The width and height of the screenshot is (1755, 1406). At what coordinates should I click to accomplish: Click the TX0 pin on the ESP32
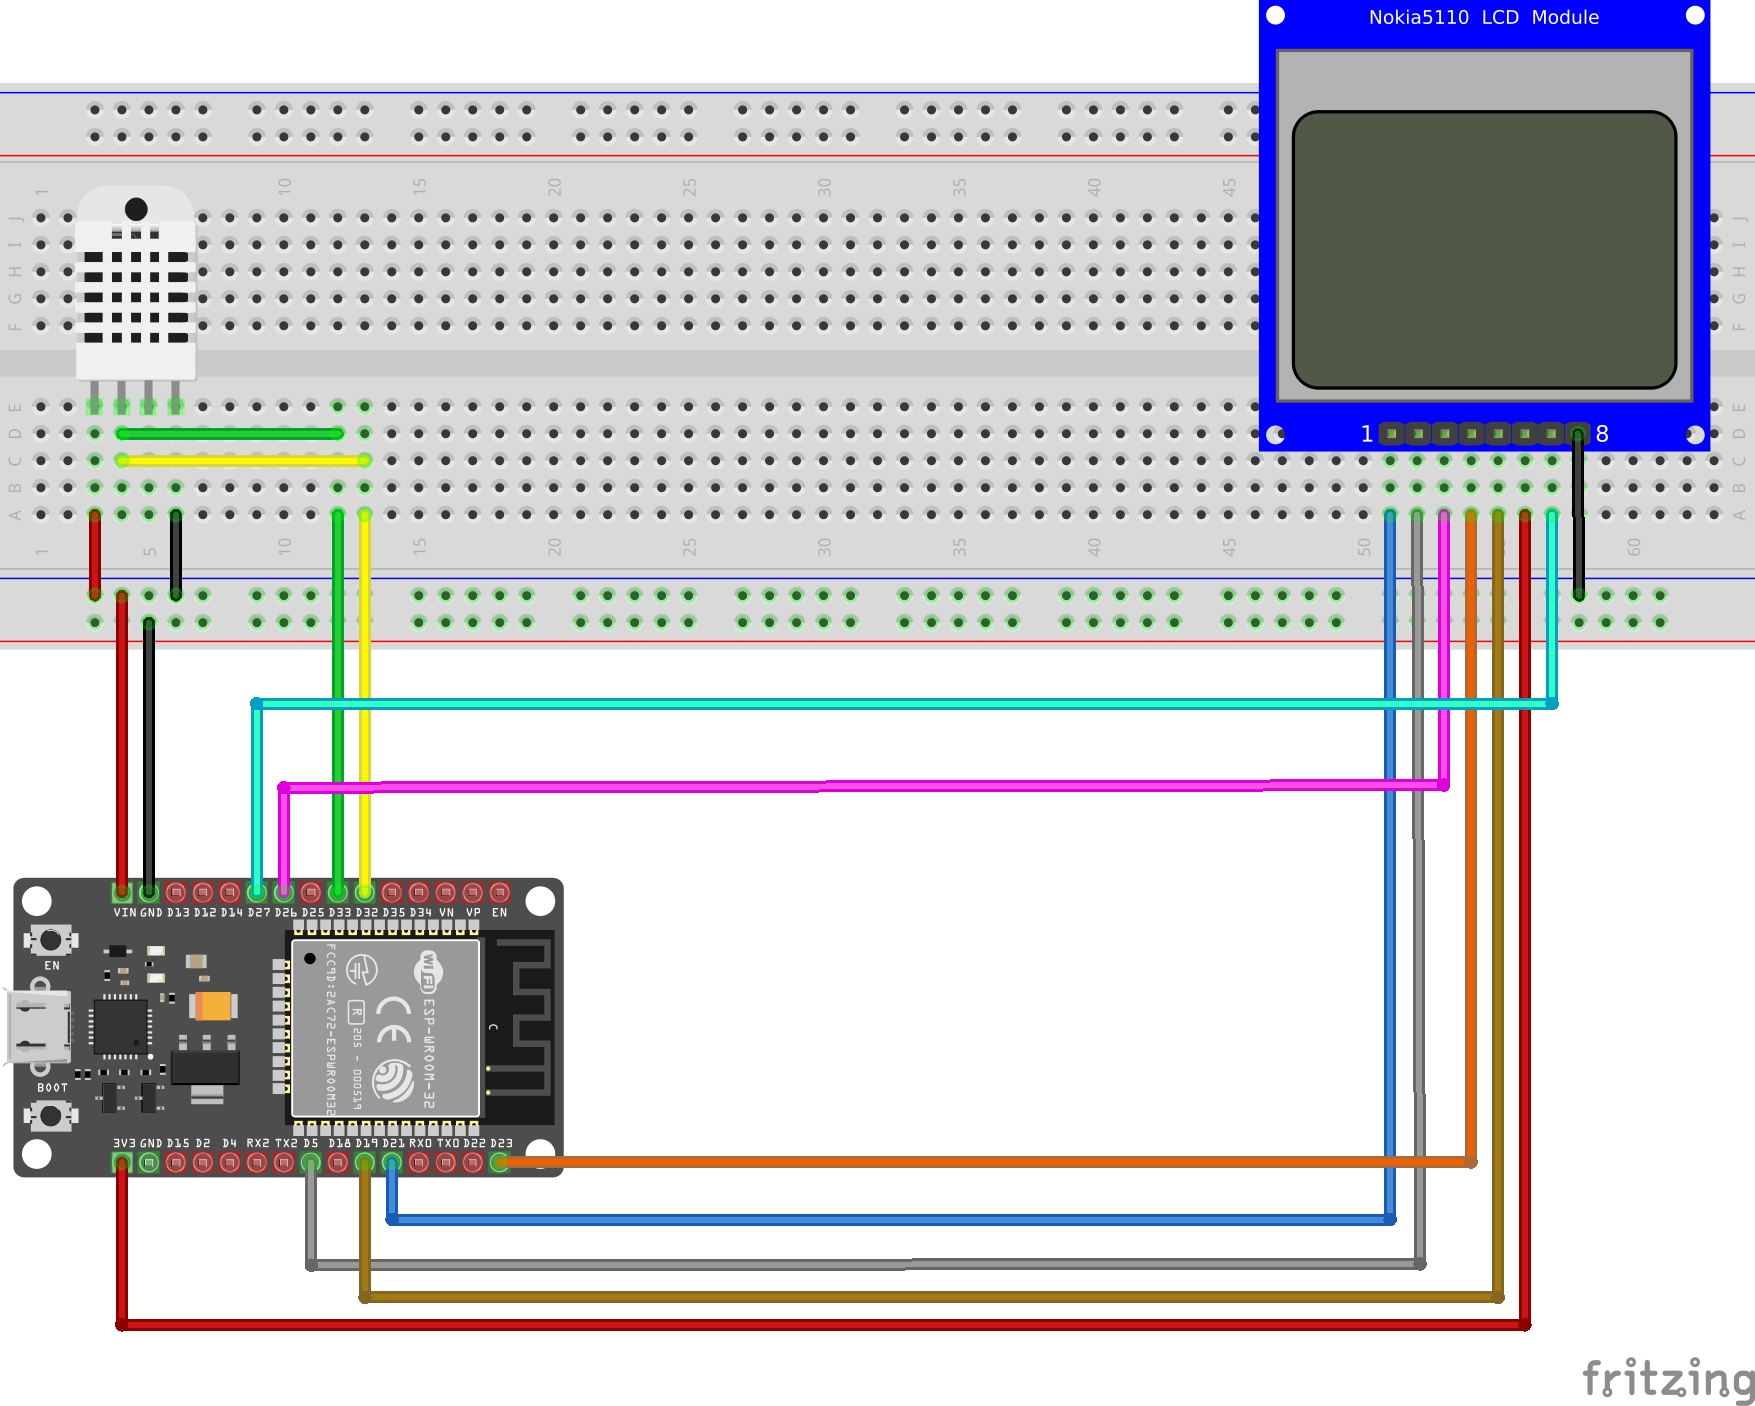pos(446,1162)
